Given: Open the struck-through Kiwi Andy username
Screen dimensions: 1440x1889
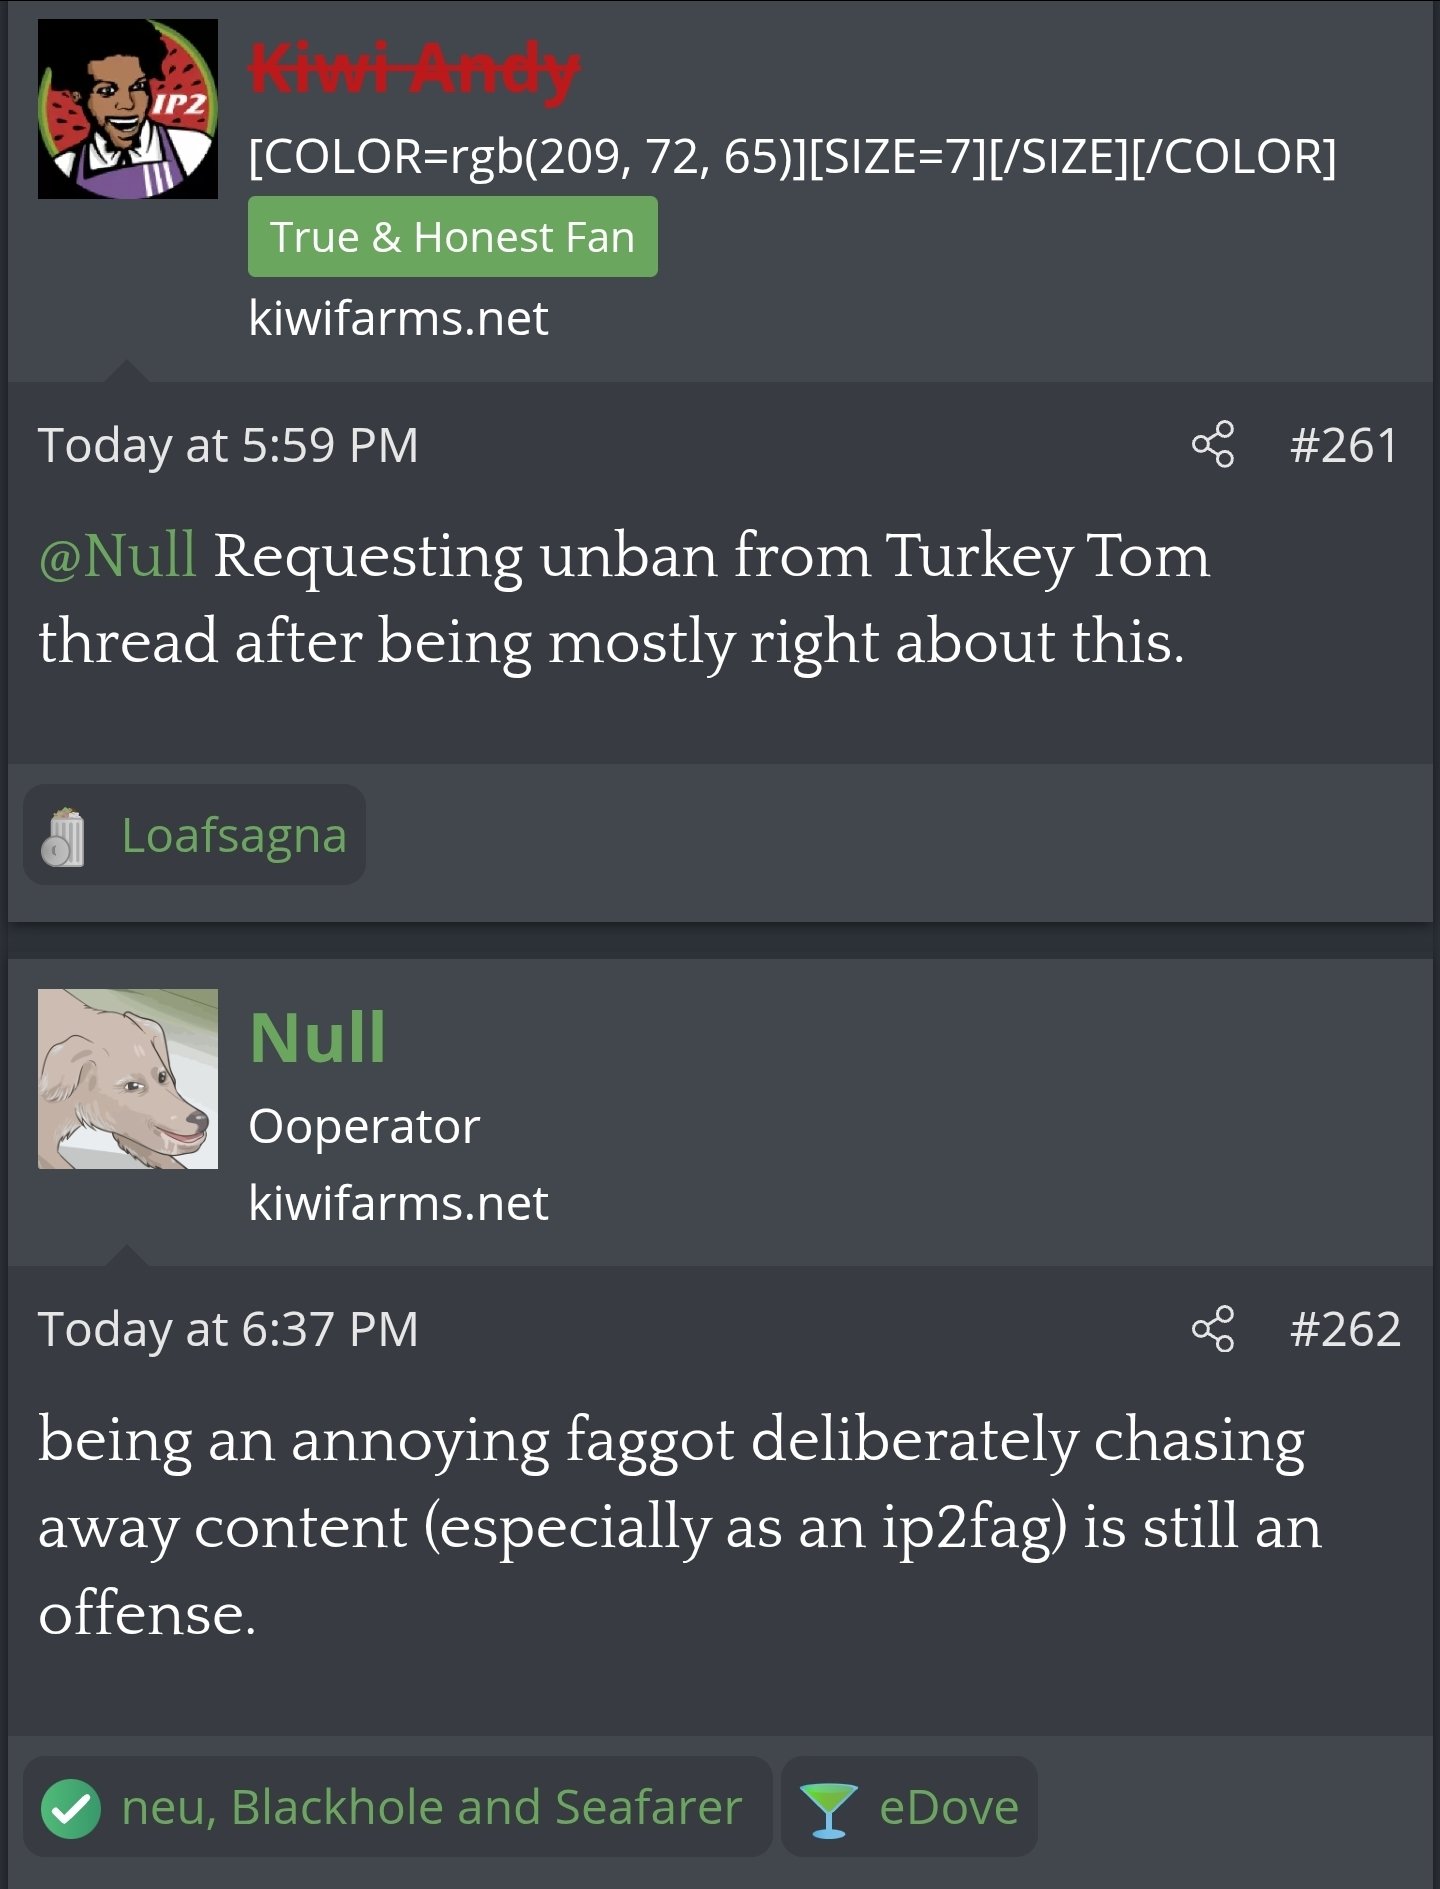Looking at the screenshot, I should point(414,71).
